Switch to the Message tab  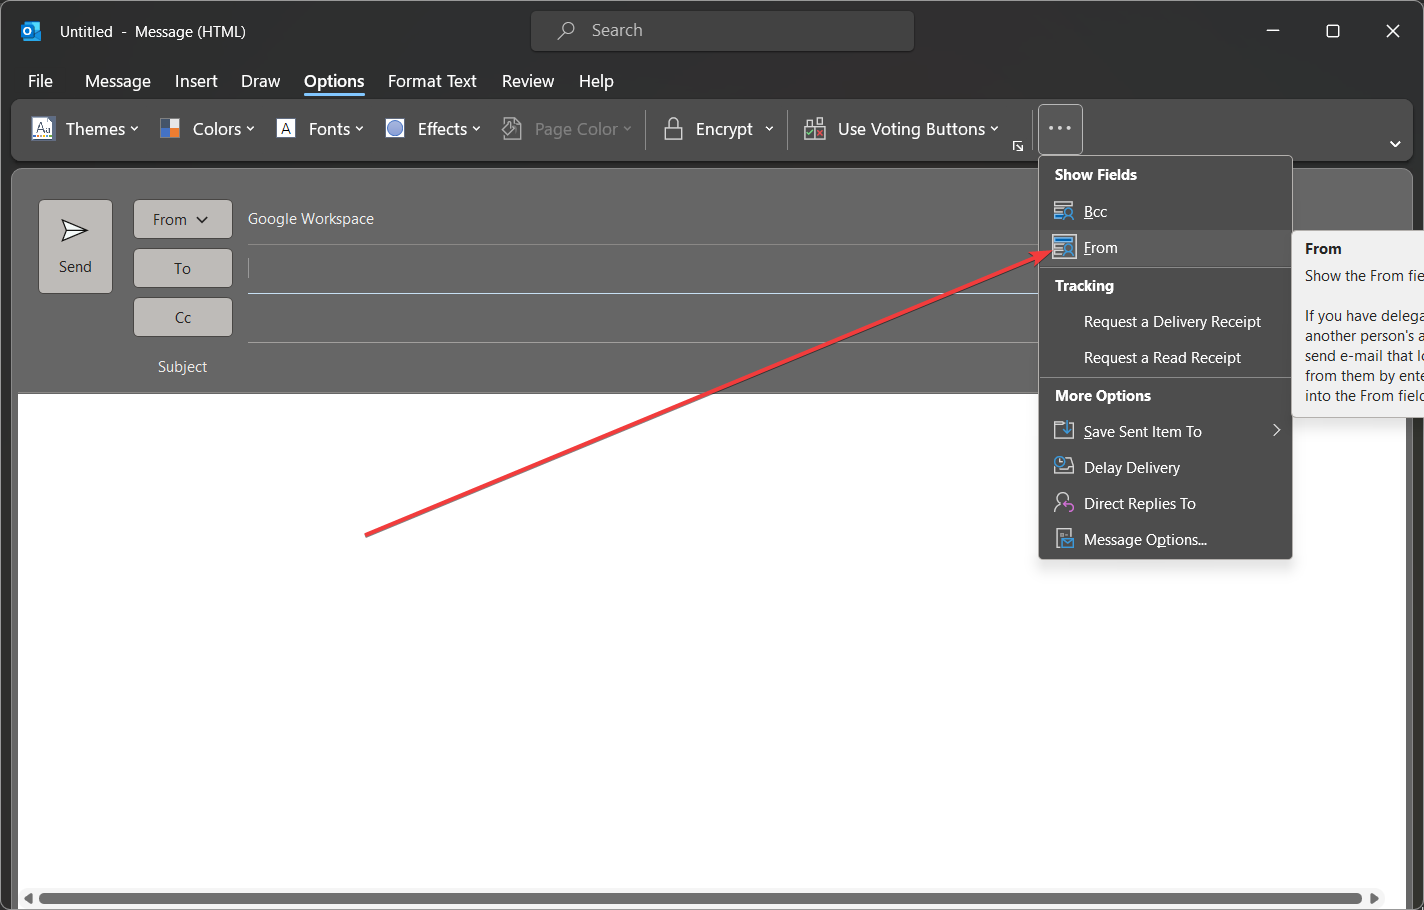pyautogui.click(x=118, y=81)
